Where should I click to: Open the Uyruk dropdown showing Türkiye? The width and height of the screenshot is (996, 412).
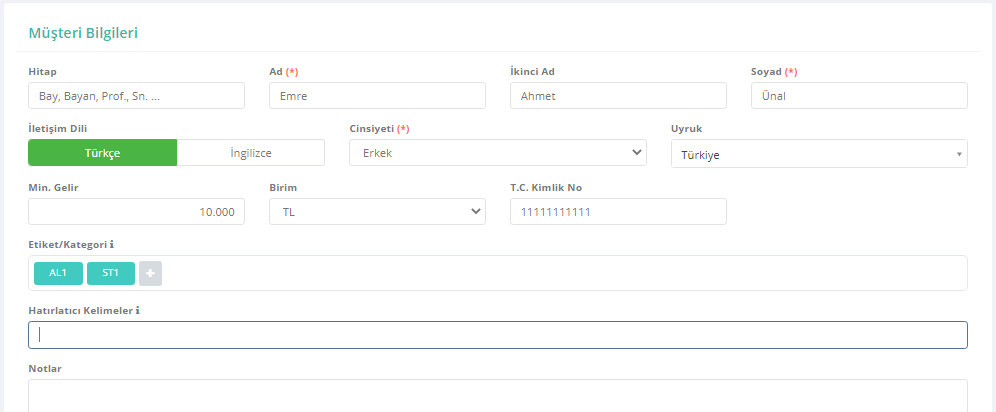[x=819, y=154]
